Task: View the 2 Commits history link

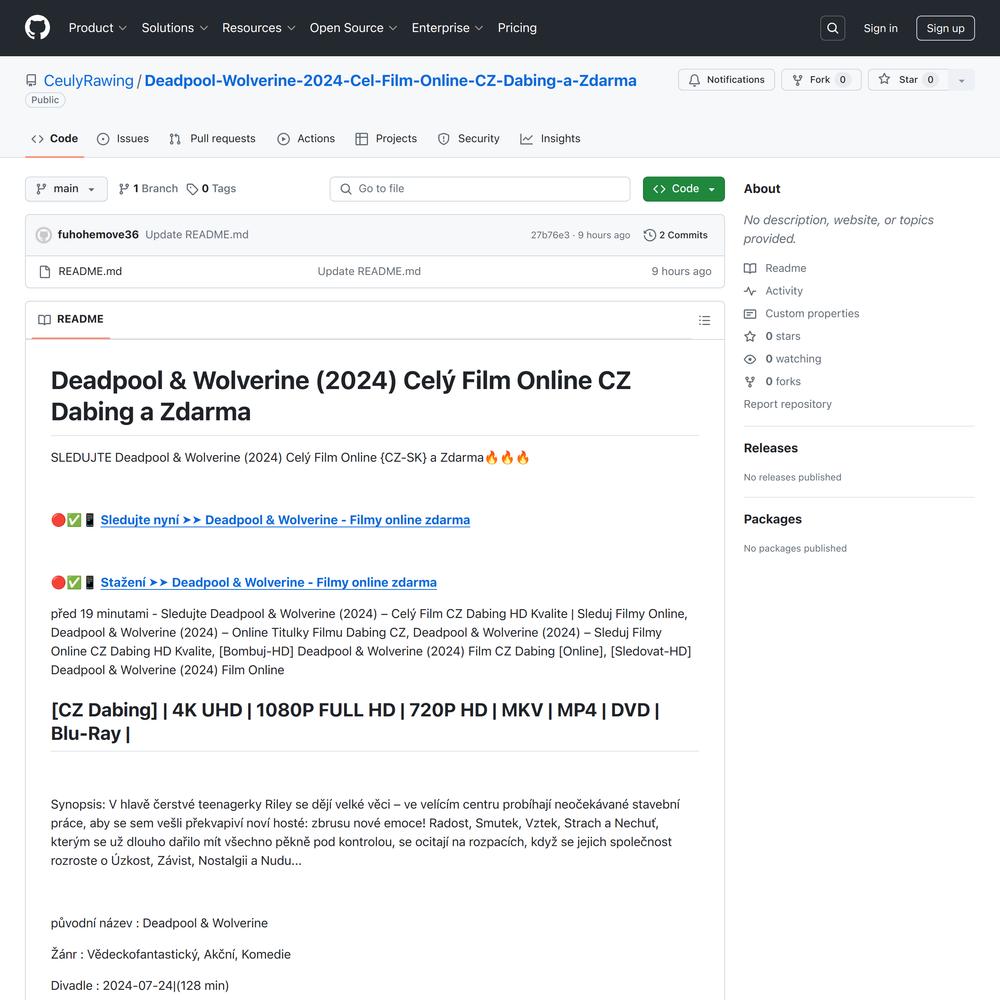Action: [676, 235]
